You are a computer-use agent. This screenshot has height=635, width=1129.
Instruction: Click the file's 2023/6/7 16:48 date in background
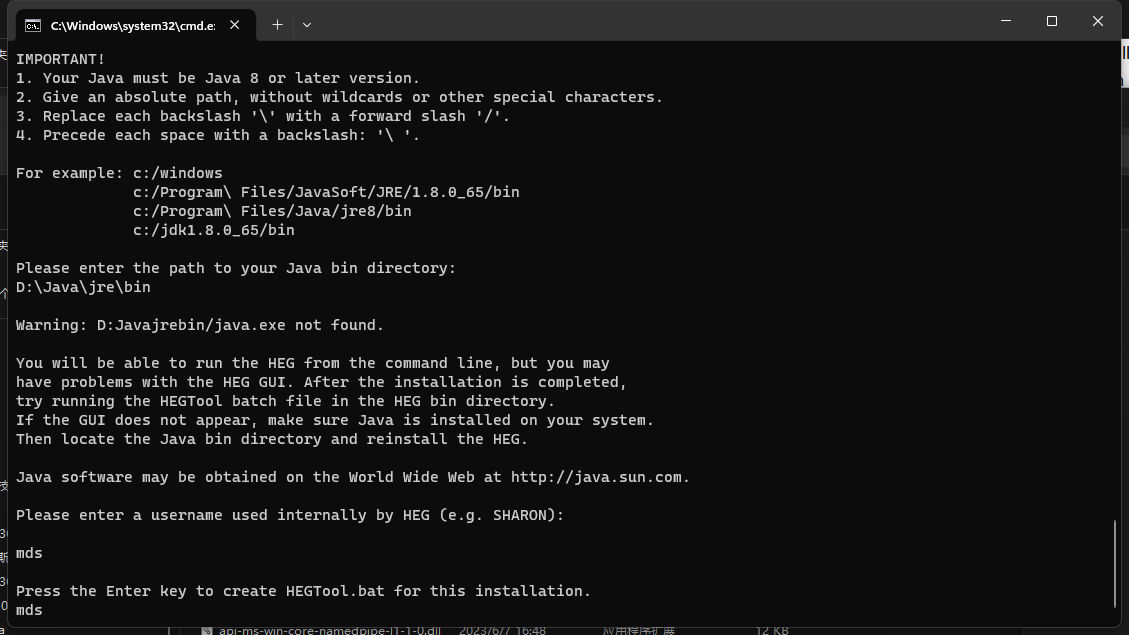click(503, 631)
